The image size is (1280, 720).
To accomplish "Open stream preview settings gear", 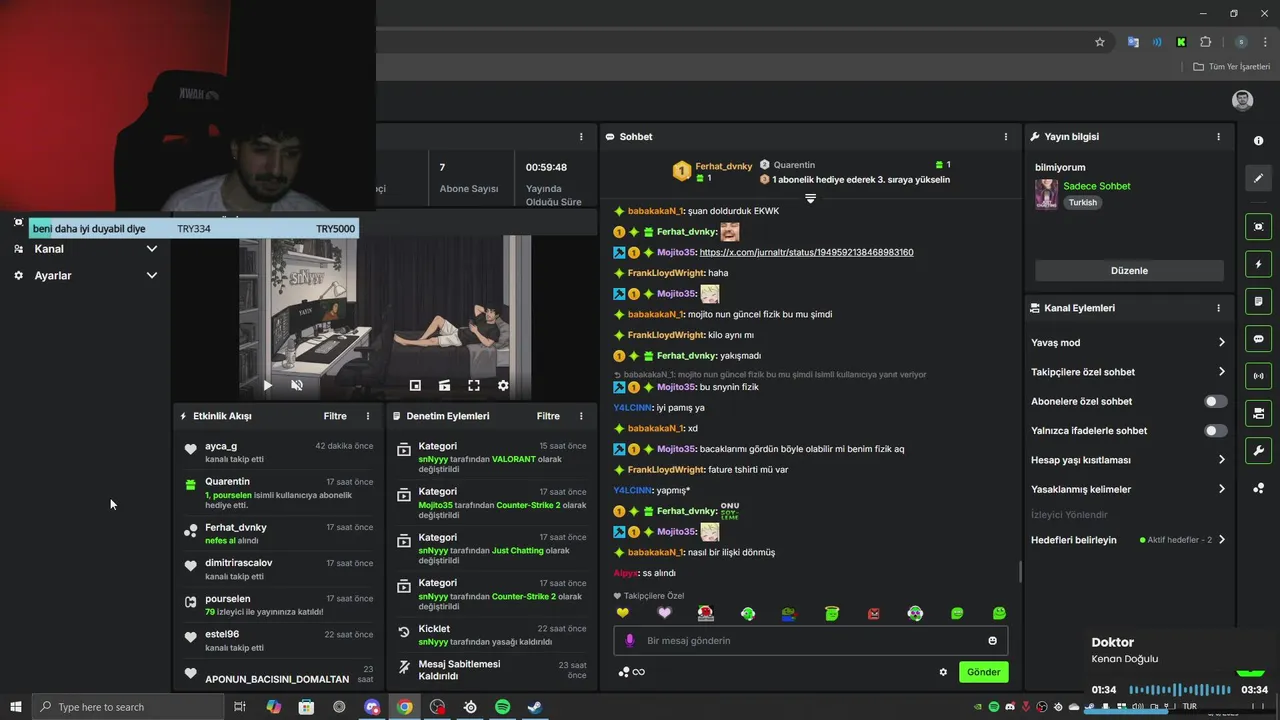I will pos(503,385).
